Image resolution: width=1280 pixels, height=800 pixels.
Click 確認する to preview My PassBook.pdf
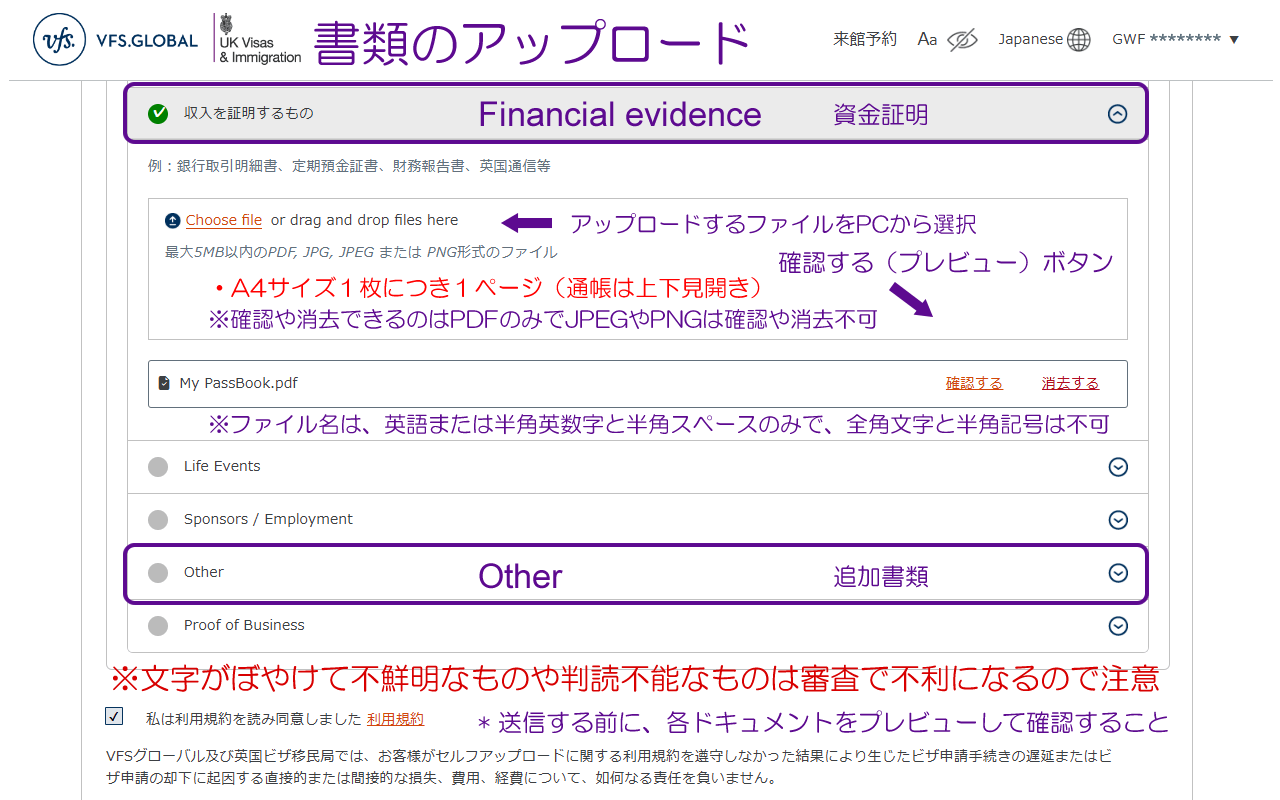tap(974, 384)
